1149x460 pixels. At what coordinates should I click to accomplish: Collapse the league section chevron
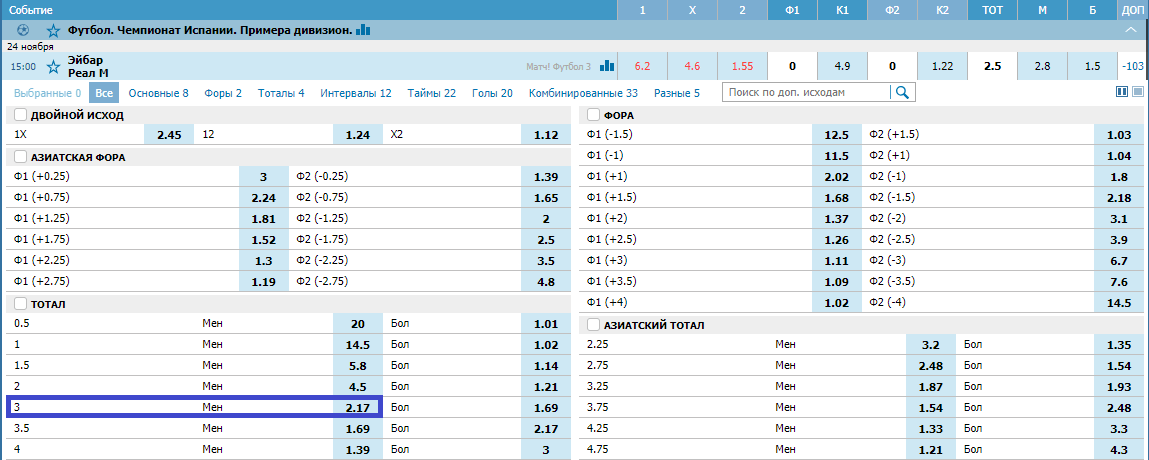click(1130, 30)
